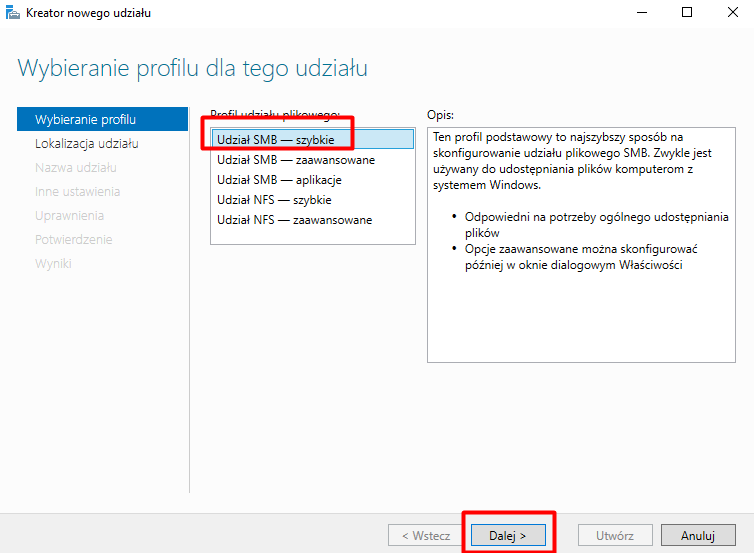Click the '< Wstecz' button
The height and width of the screenshot is (553, 754).
pos(425,535)
